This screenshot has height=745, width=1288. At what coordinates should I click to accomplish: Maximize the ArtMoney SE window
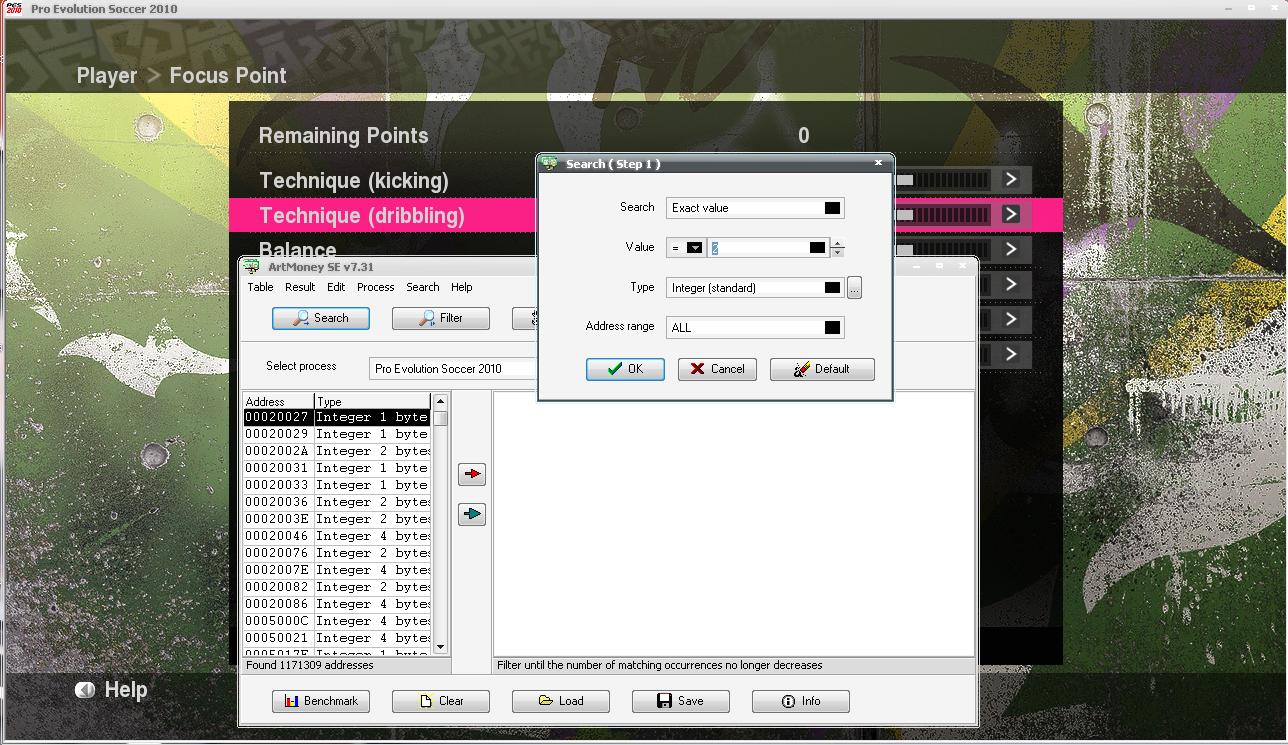[x=939, y=266]
